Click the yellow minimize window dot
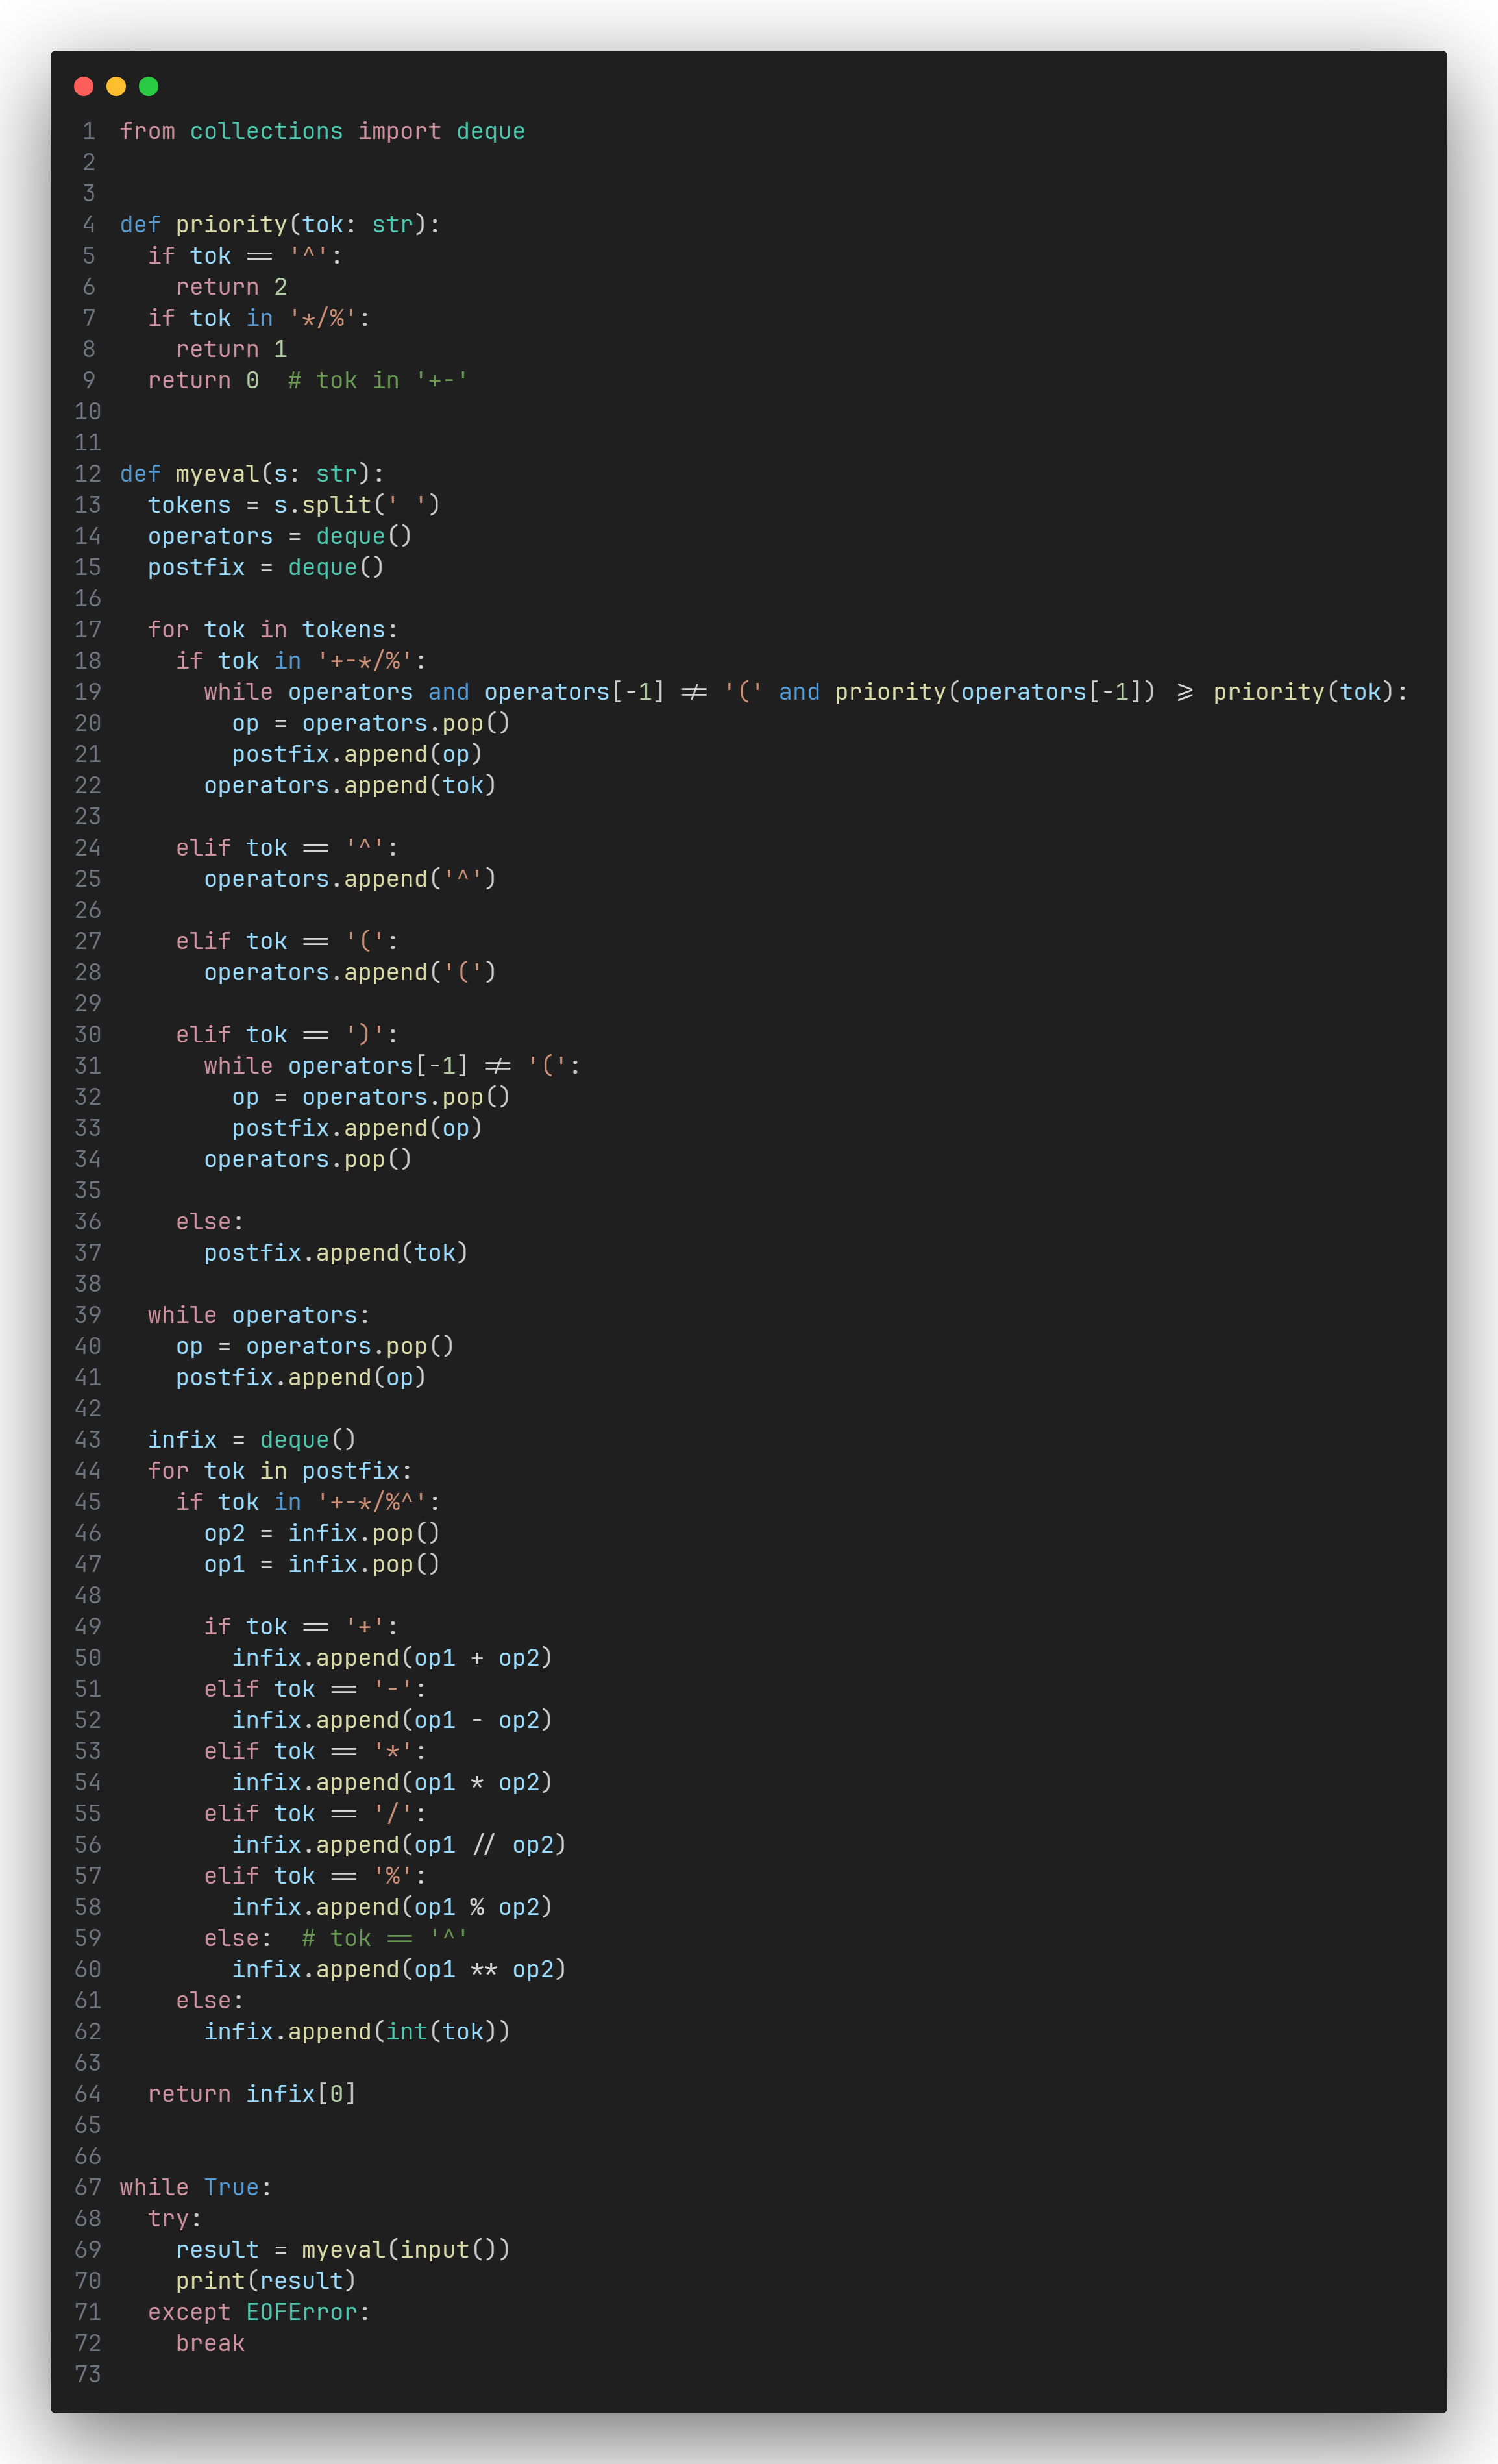 point(116,86)
